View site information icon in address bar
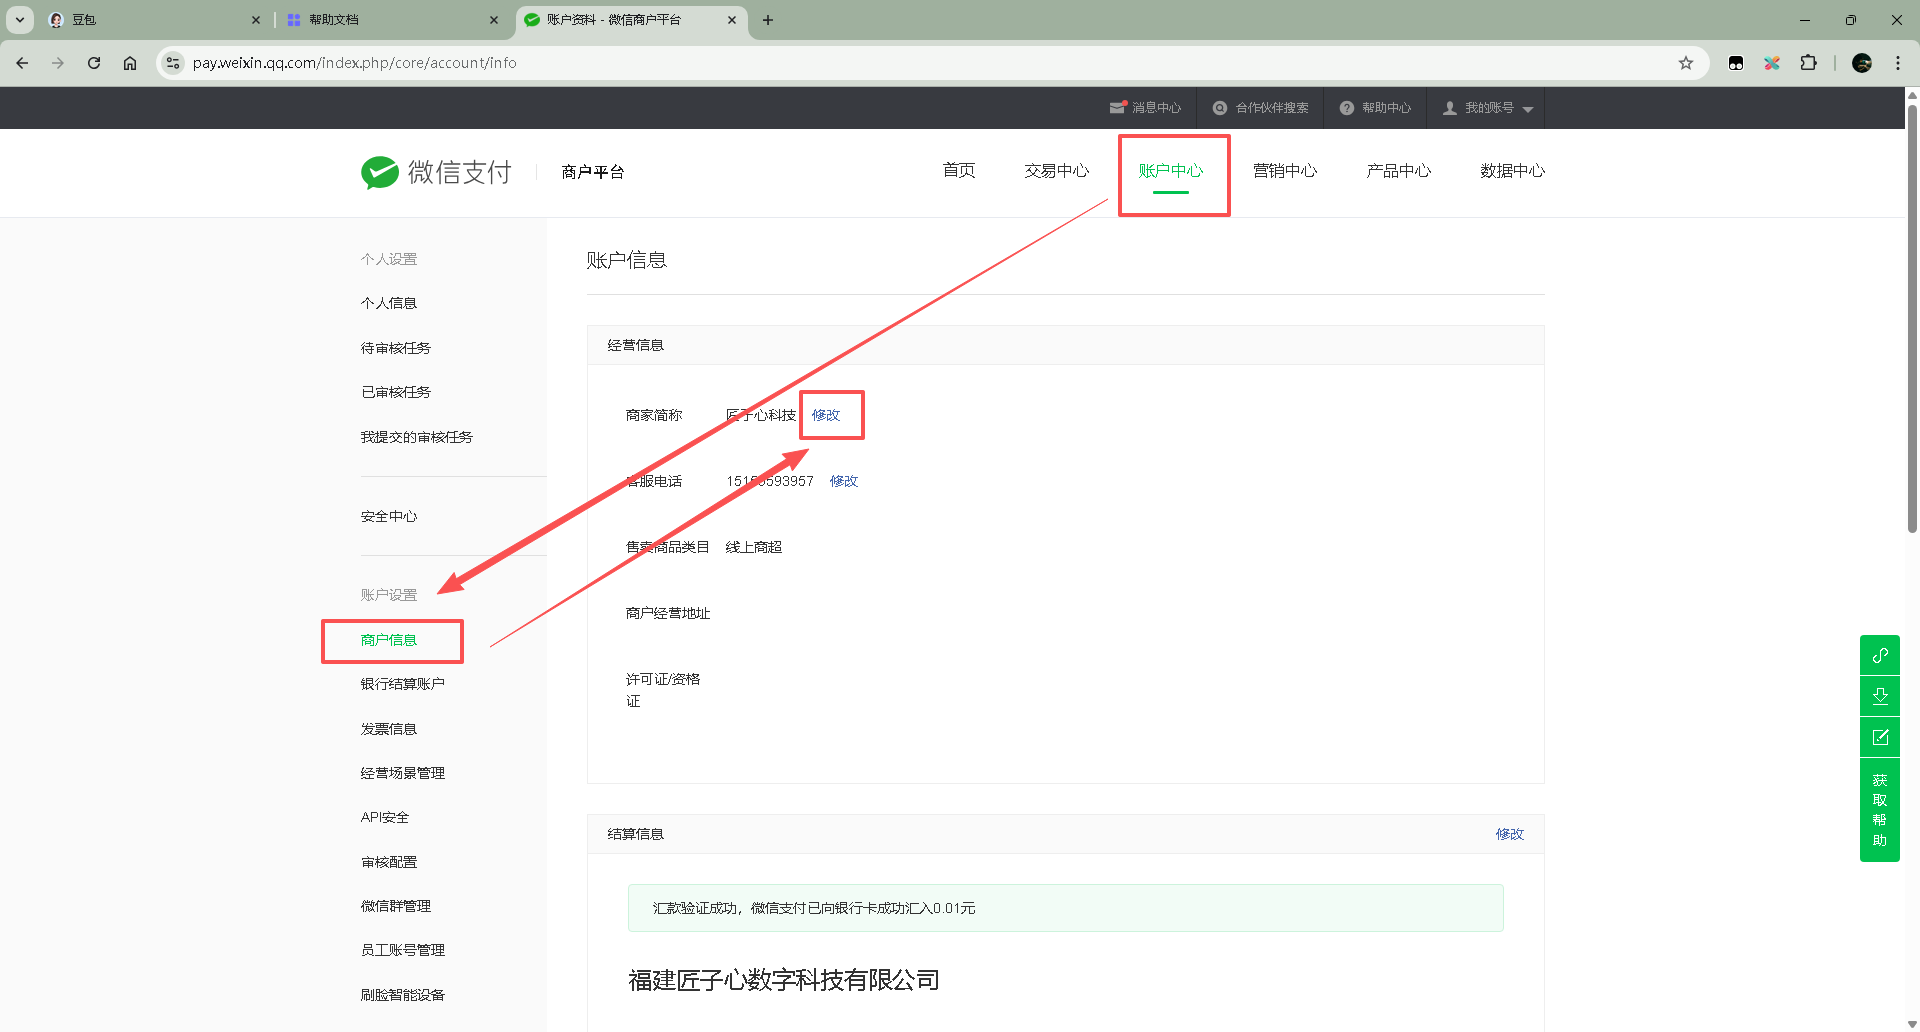The width and height of the screenshot is (1920, 1032). [x=173, y=63]
